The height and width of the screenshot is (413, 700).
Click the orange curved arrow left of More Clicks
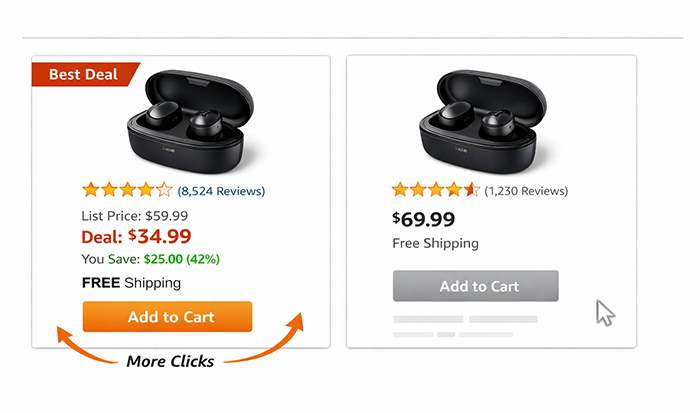(82, 345)
